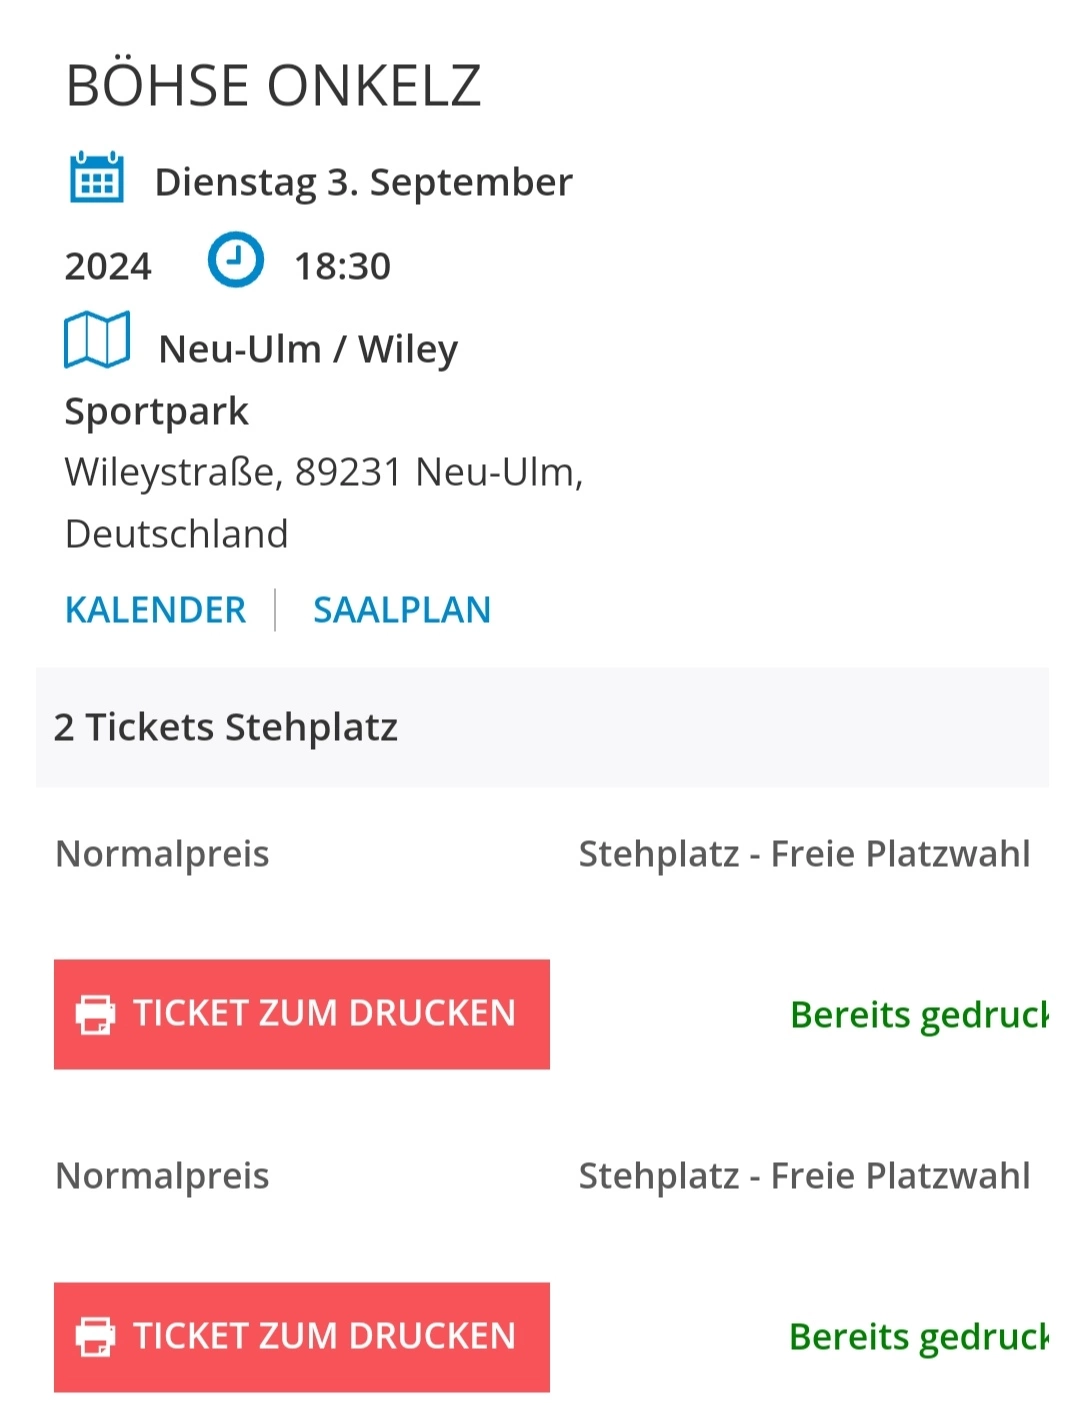Click printer icon on second ticket button
The image size is (1080, 1423).
coord(96,1337)
